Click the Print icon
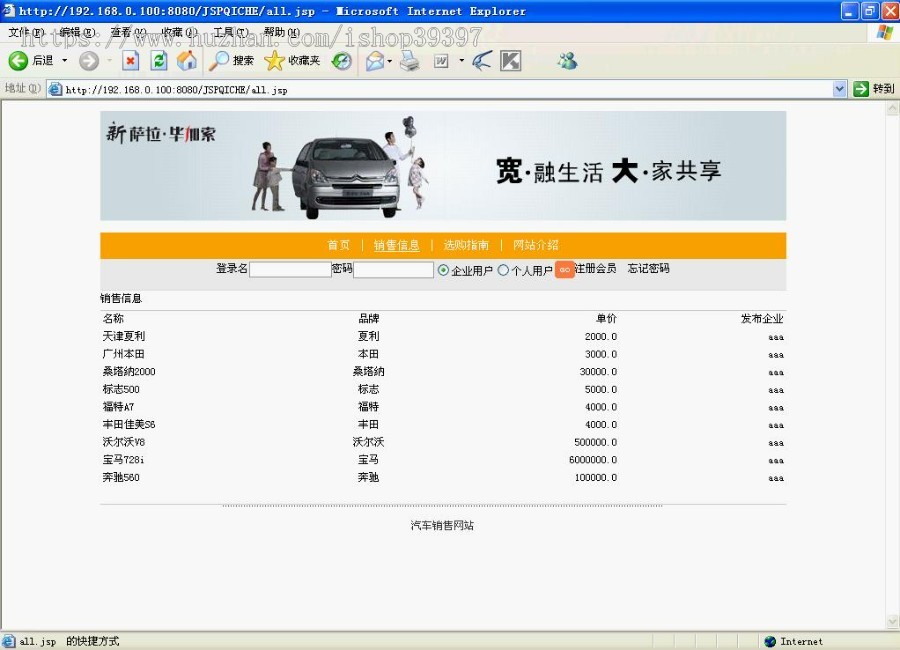This screenshot has height=650, width=900. pos(409,60)
